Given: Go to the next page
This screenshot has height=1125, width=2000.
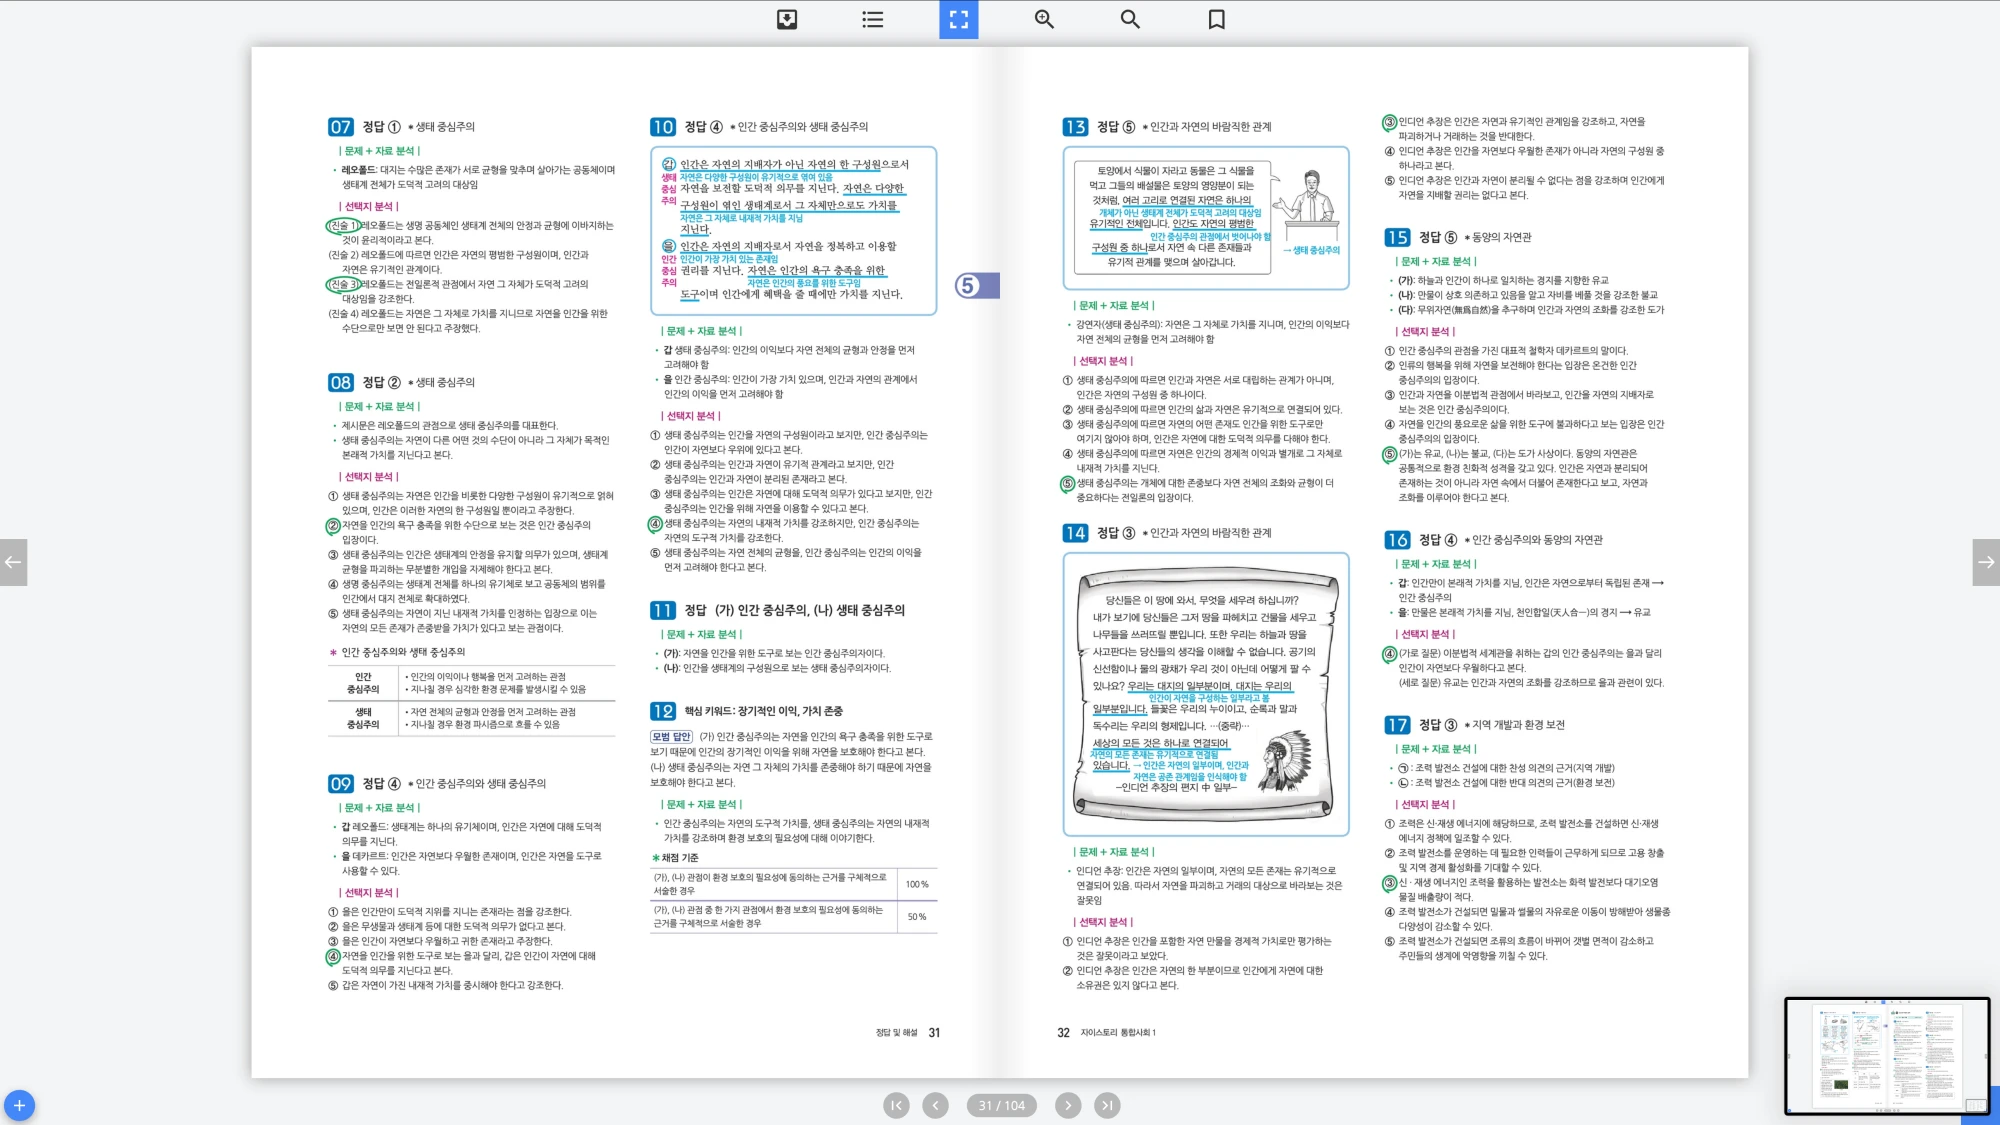Looking at the screenshot, I should [x=1068, y=1105].
